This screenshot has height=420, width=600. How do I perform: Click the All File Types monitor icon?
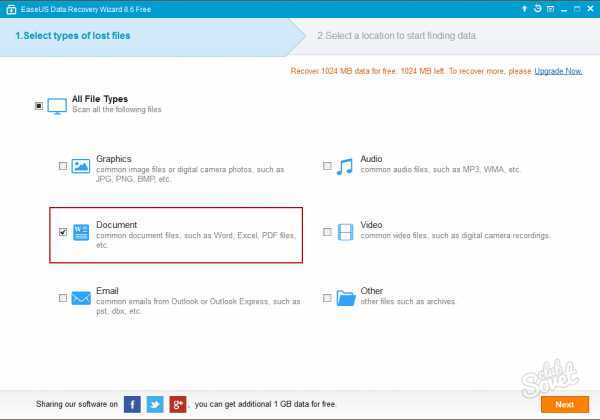click(x=57, y=106)
